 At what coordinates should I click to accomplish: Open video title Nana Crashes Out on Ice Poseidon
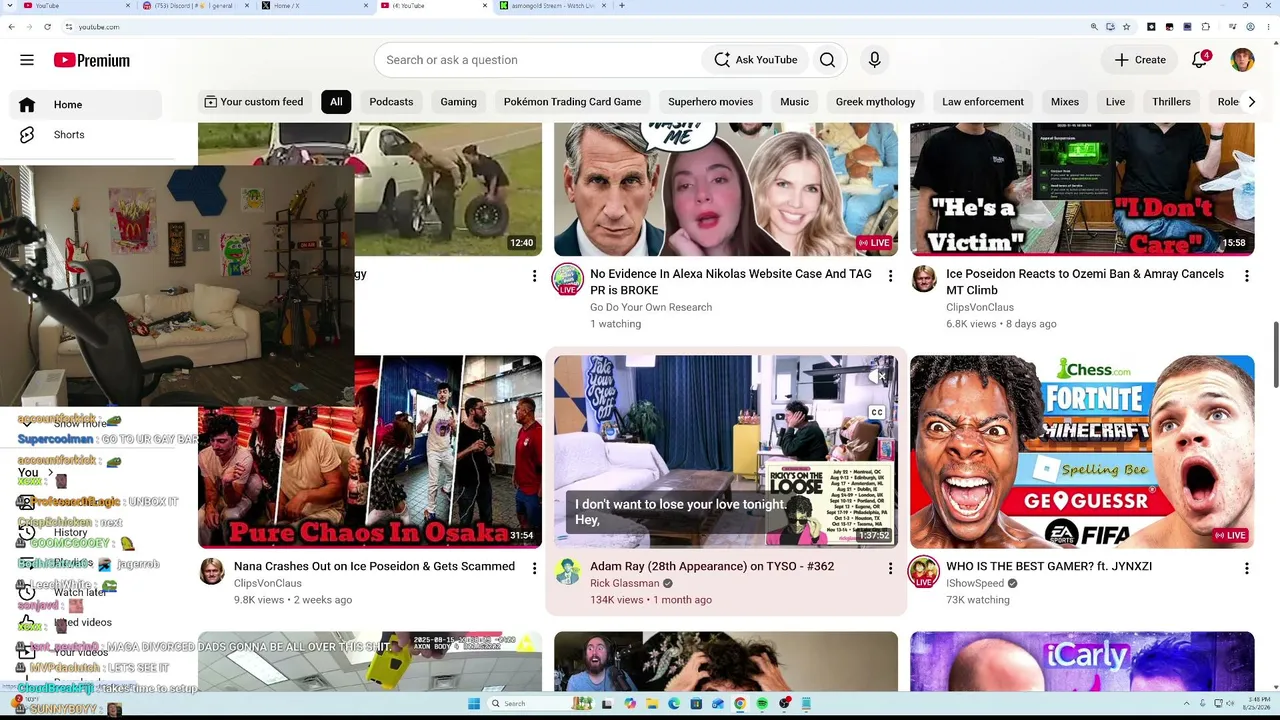pos(374,567)
